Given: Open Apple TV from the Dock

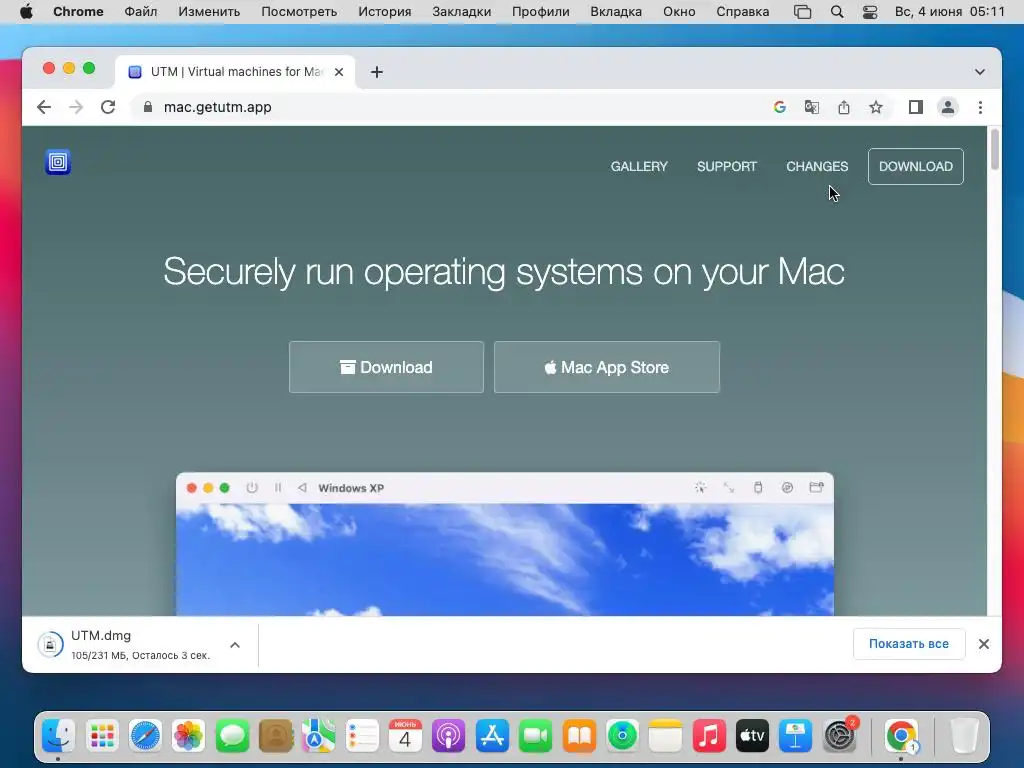Looking at the screenshot, I should coord(752,736).
